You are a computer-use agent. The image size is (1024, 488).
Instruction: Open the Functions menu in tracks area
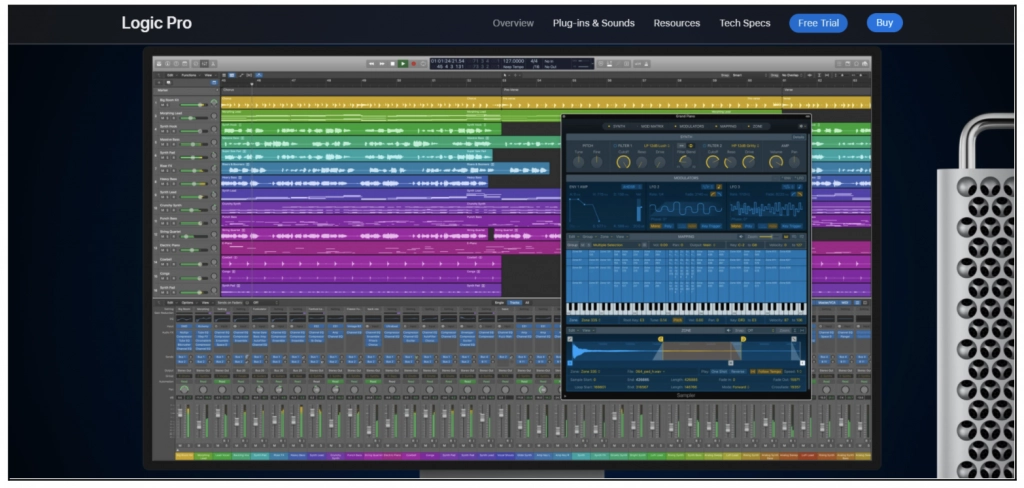coord(188,75)
